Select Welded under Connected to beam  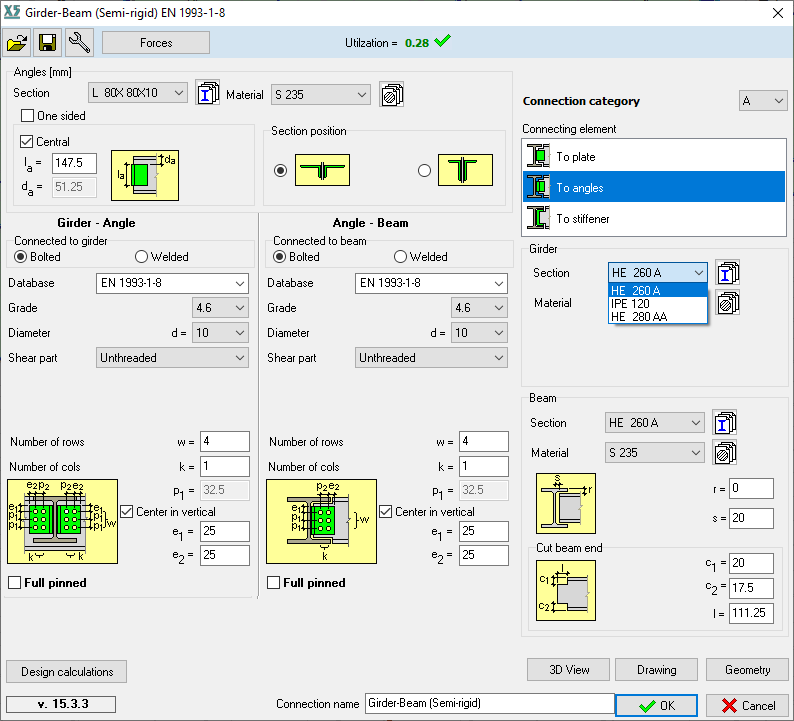coord(401,257)
